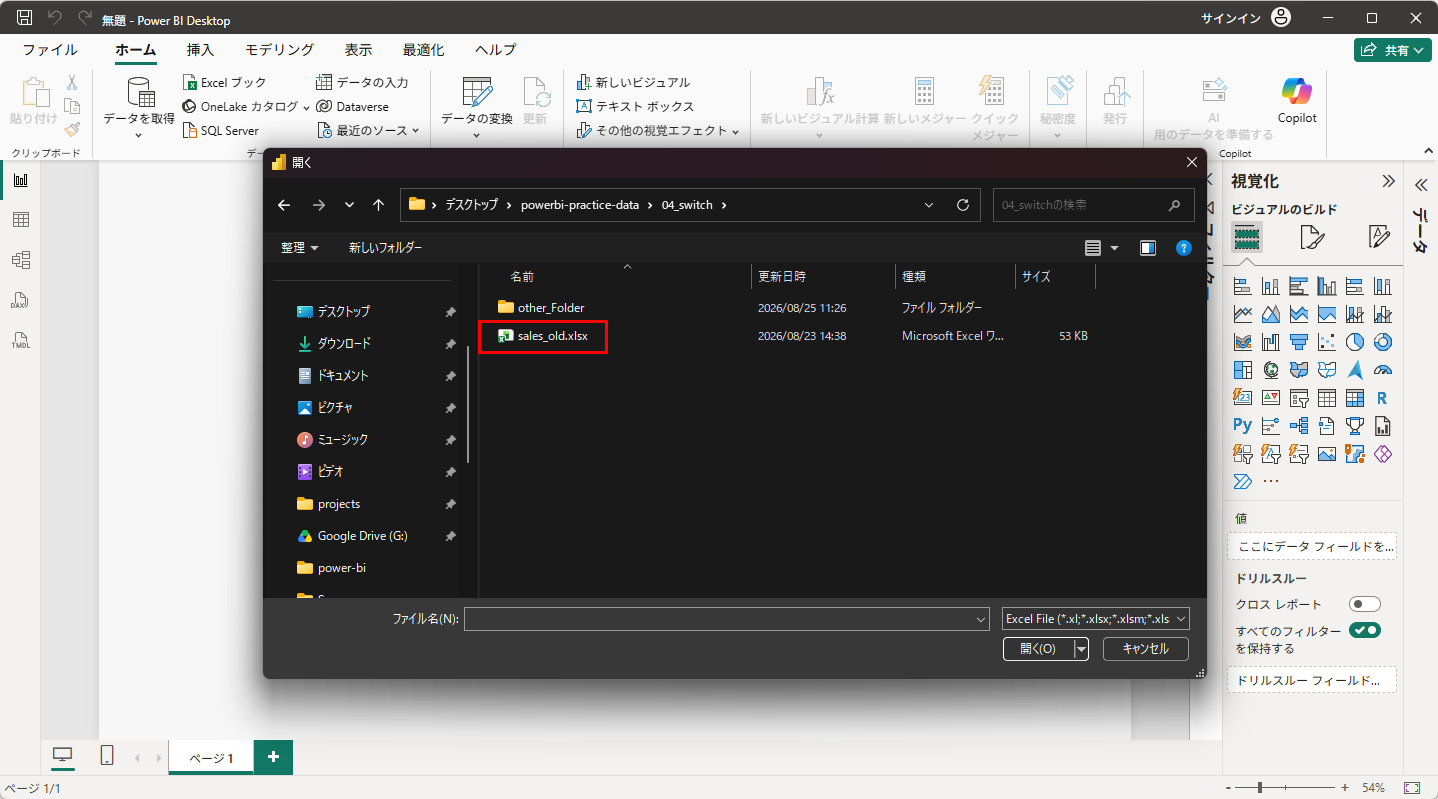Open DAX query view in left sidebar
The height and width of the screenshot is (799, 1438).
(x=20, y=300)
